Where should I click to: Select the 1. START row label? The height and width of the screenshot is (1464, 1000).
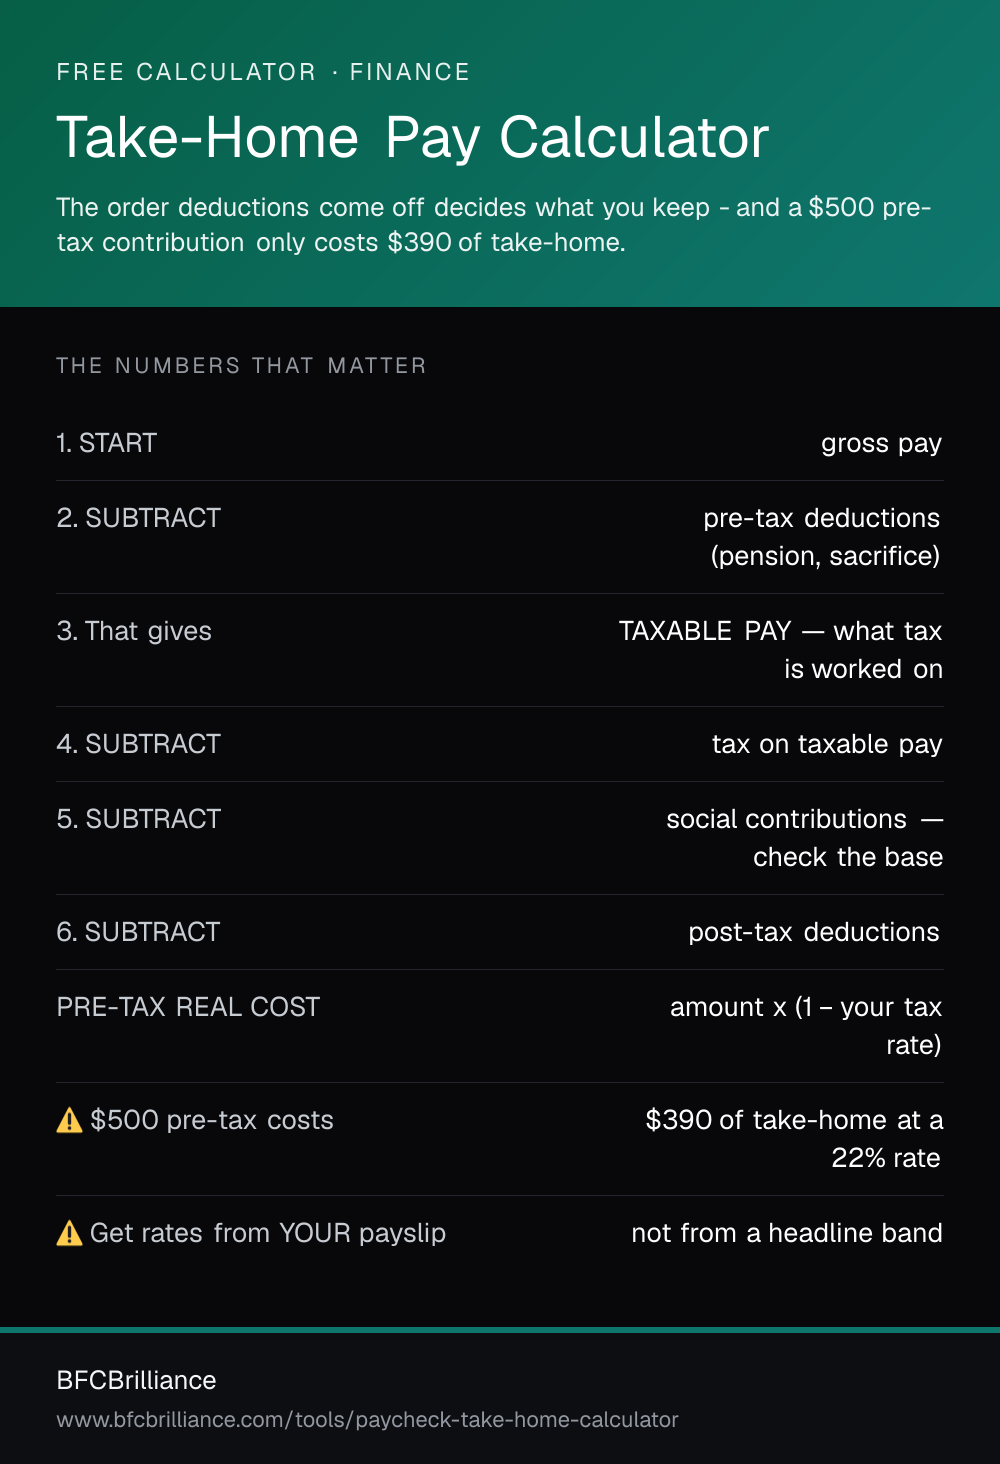click(x=107, y=443)
